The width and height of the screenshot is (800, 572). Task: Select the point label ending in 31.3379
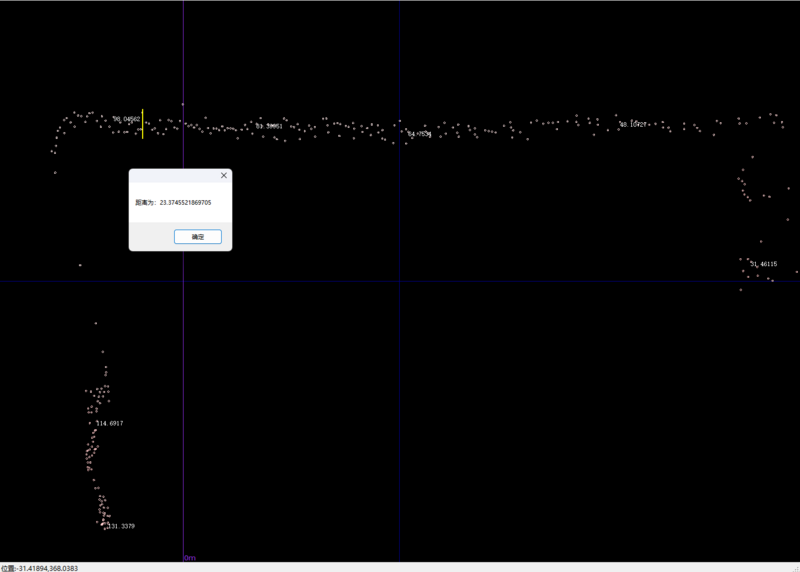pos(118,526)
